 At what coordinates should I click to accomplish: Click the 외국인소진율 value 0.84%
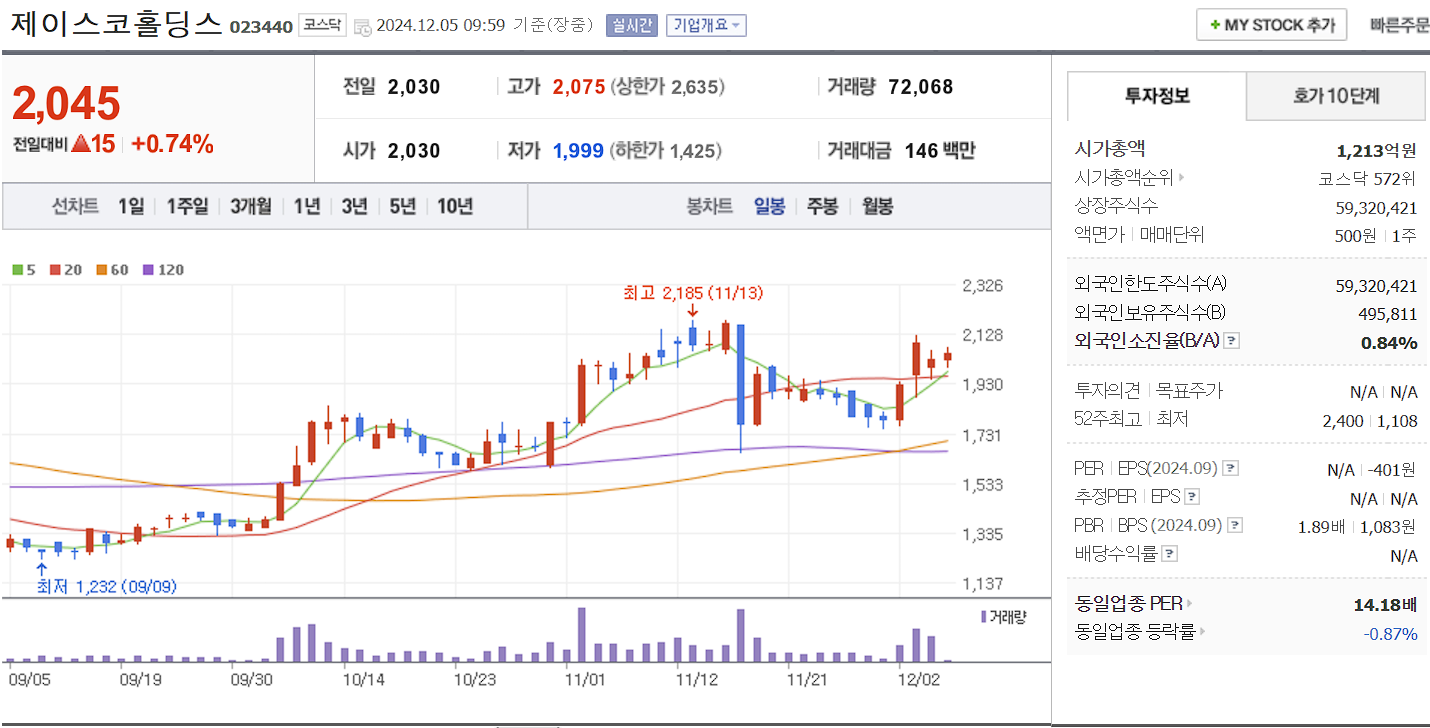(1389, 342)
